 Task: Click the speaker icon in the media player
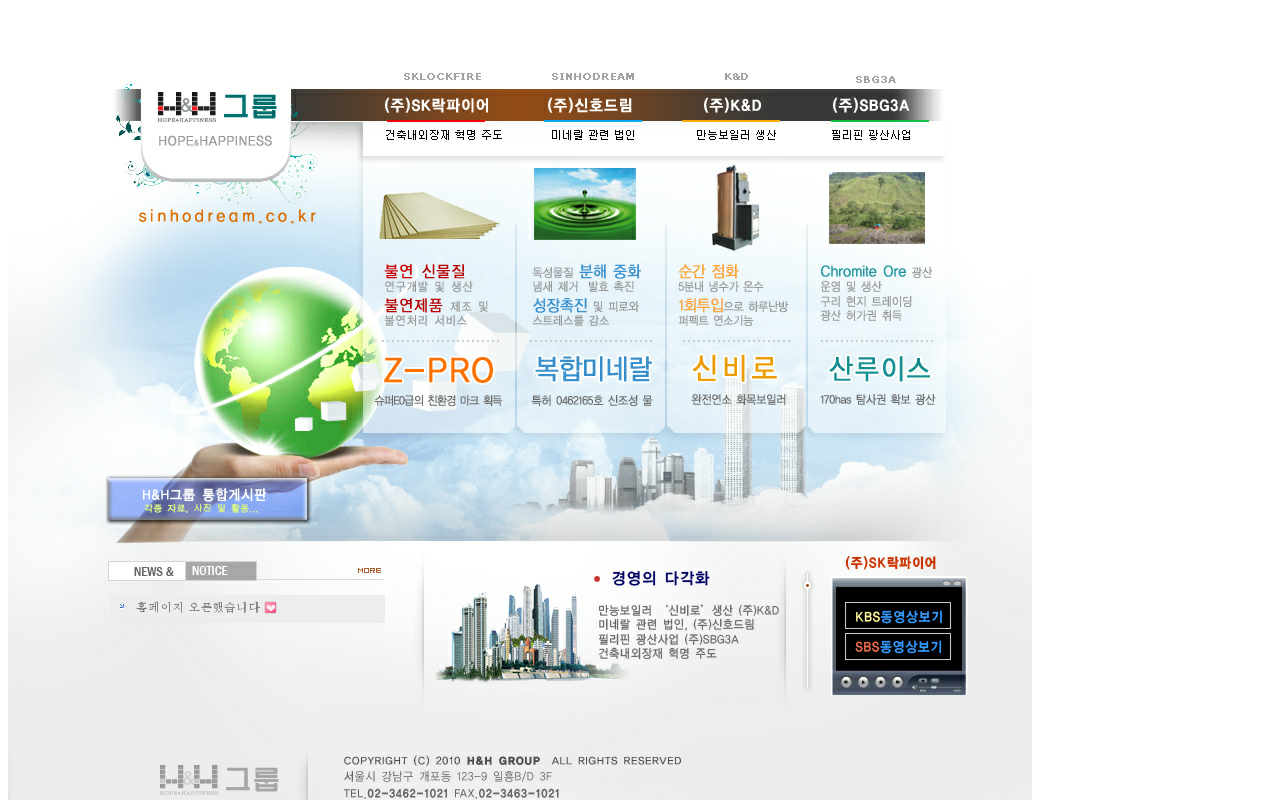914,688
